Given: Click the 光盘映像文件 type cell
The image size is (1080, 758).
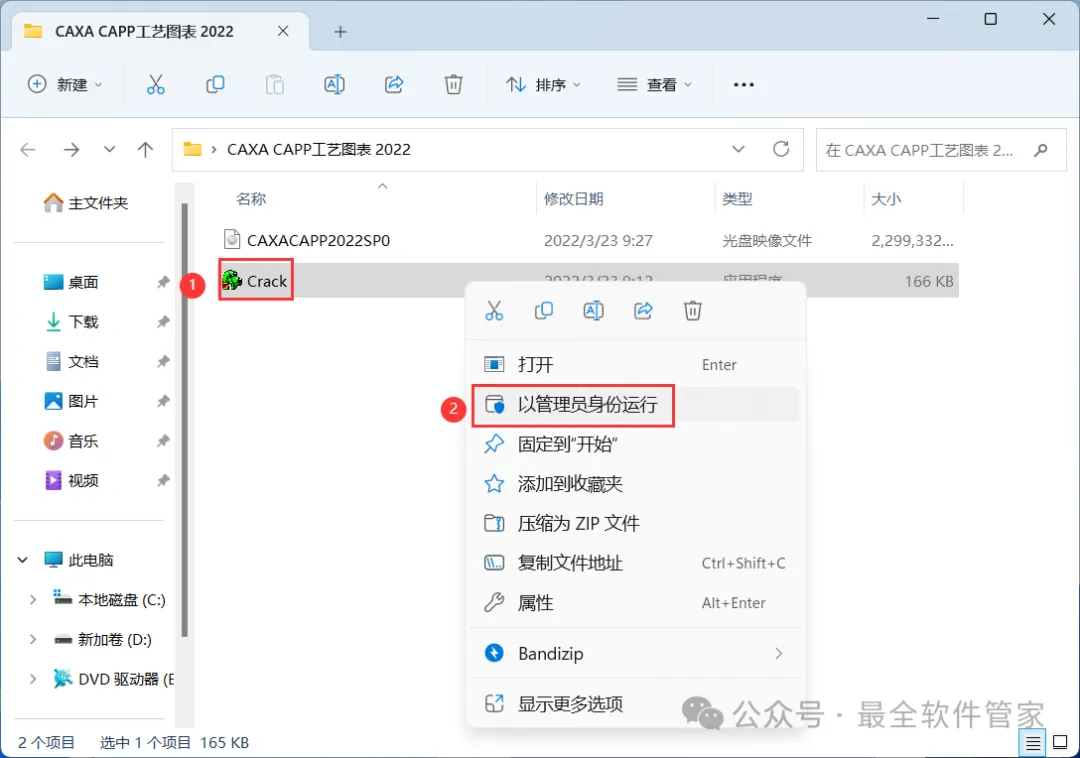Looking at the screenshot, I should pos(767,240).
